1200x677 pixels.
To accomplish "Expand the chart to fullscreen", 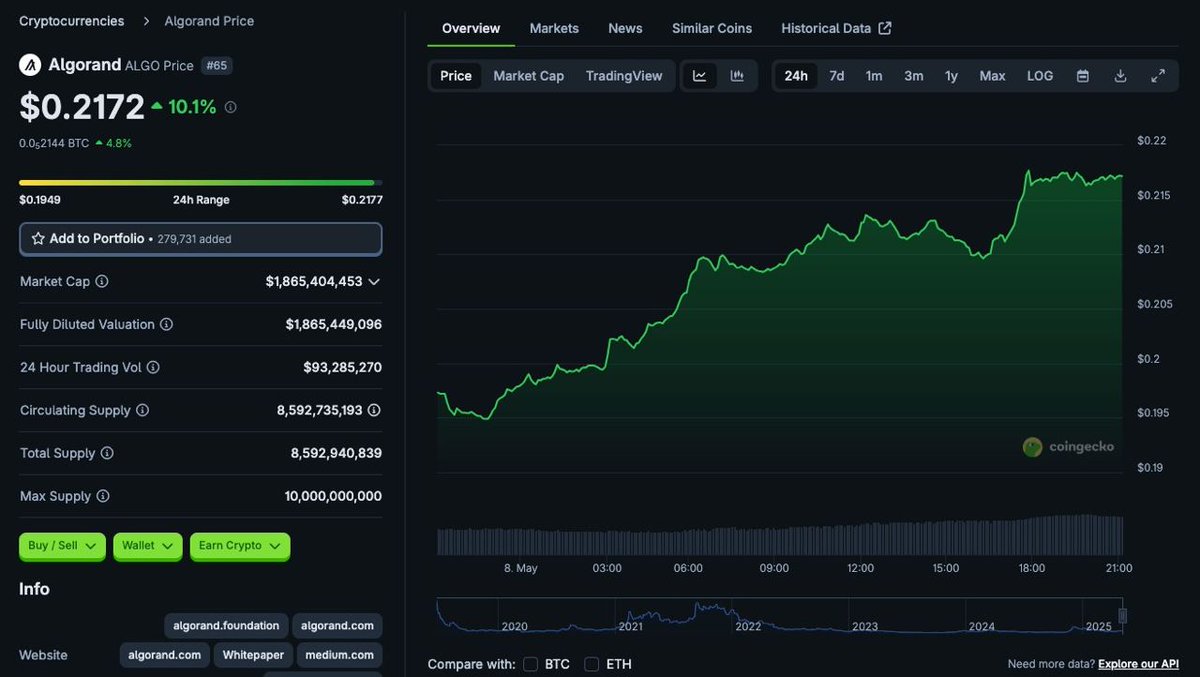I will pyautogui.click(x=1158, y=76).
